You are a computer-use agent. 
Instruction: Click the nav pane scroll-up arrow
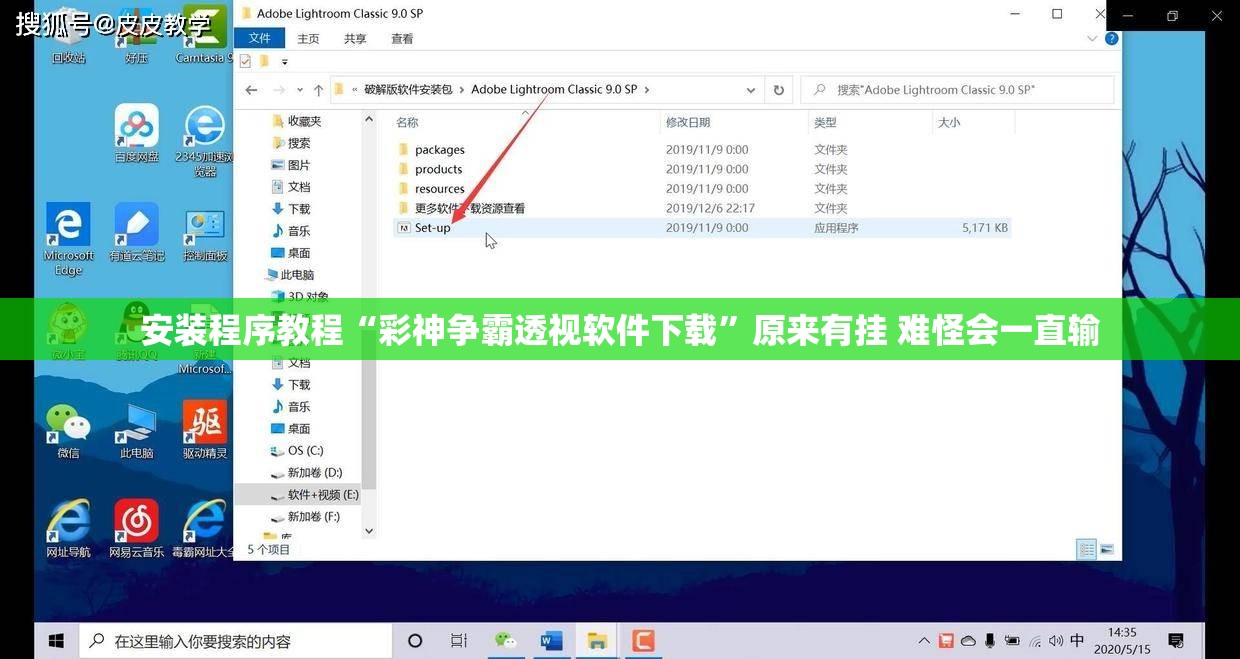(369, 120)
